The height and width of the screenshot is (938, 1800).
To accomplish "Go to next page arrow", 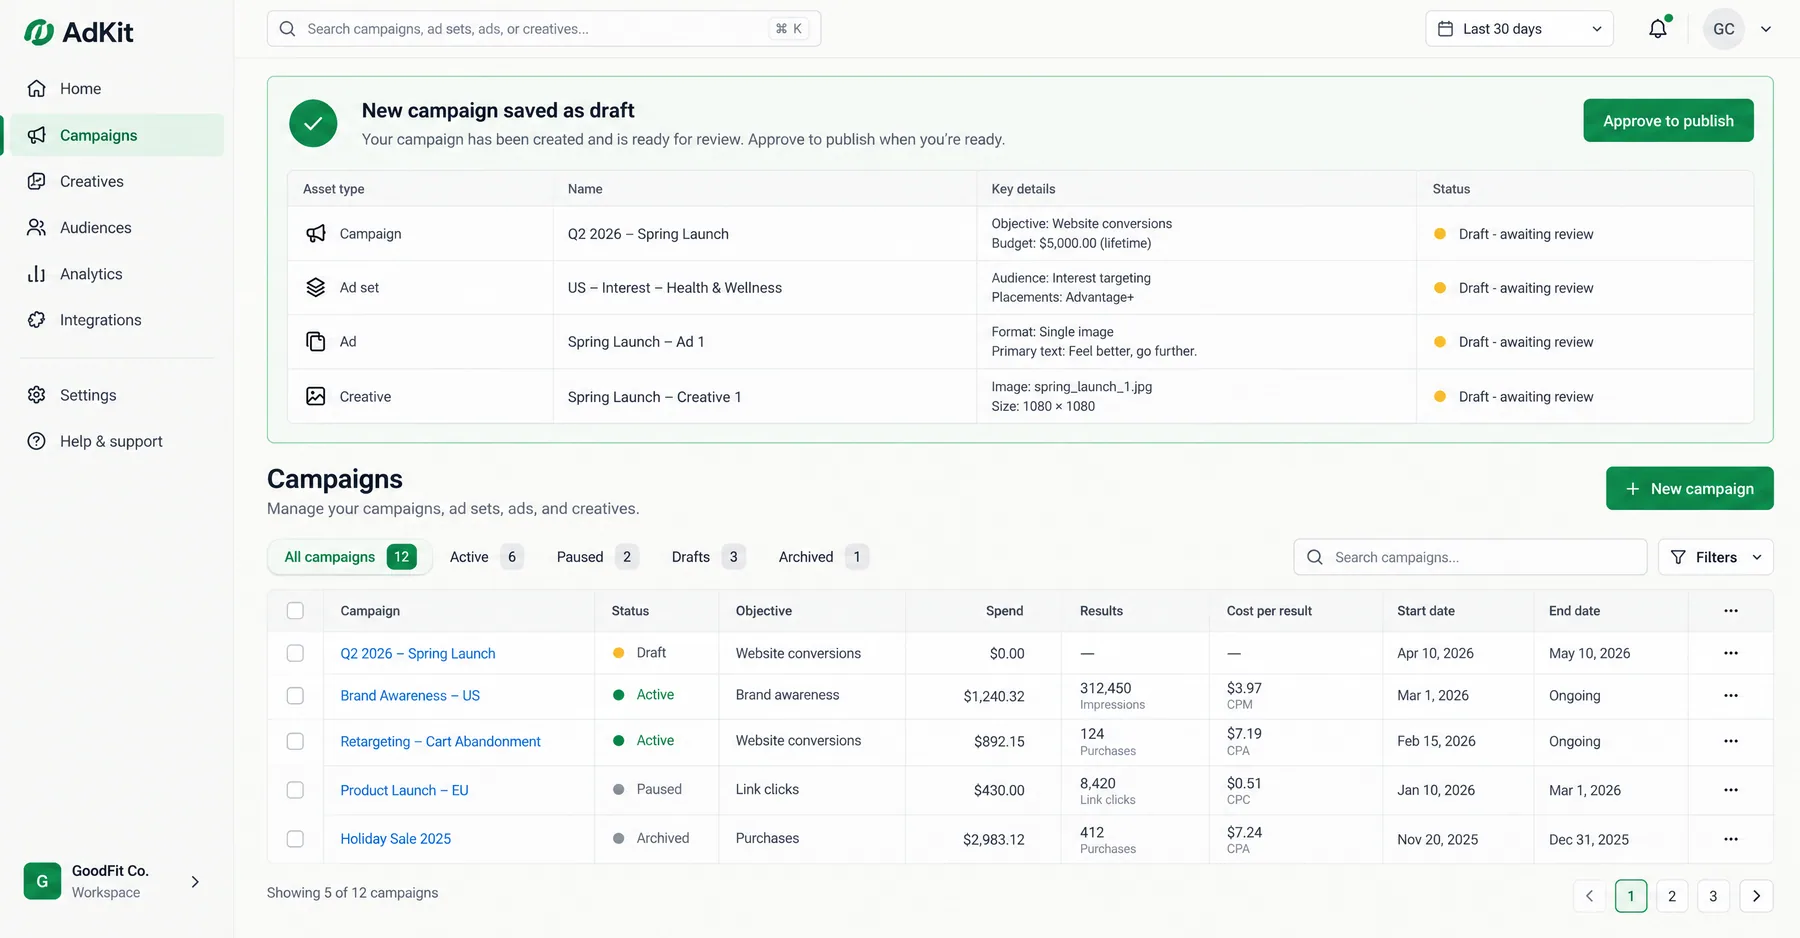I will tap(1756, 896).
